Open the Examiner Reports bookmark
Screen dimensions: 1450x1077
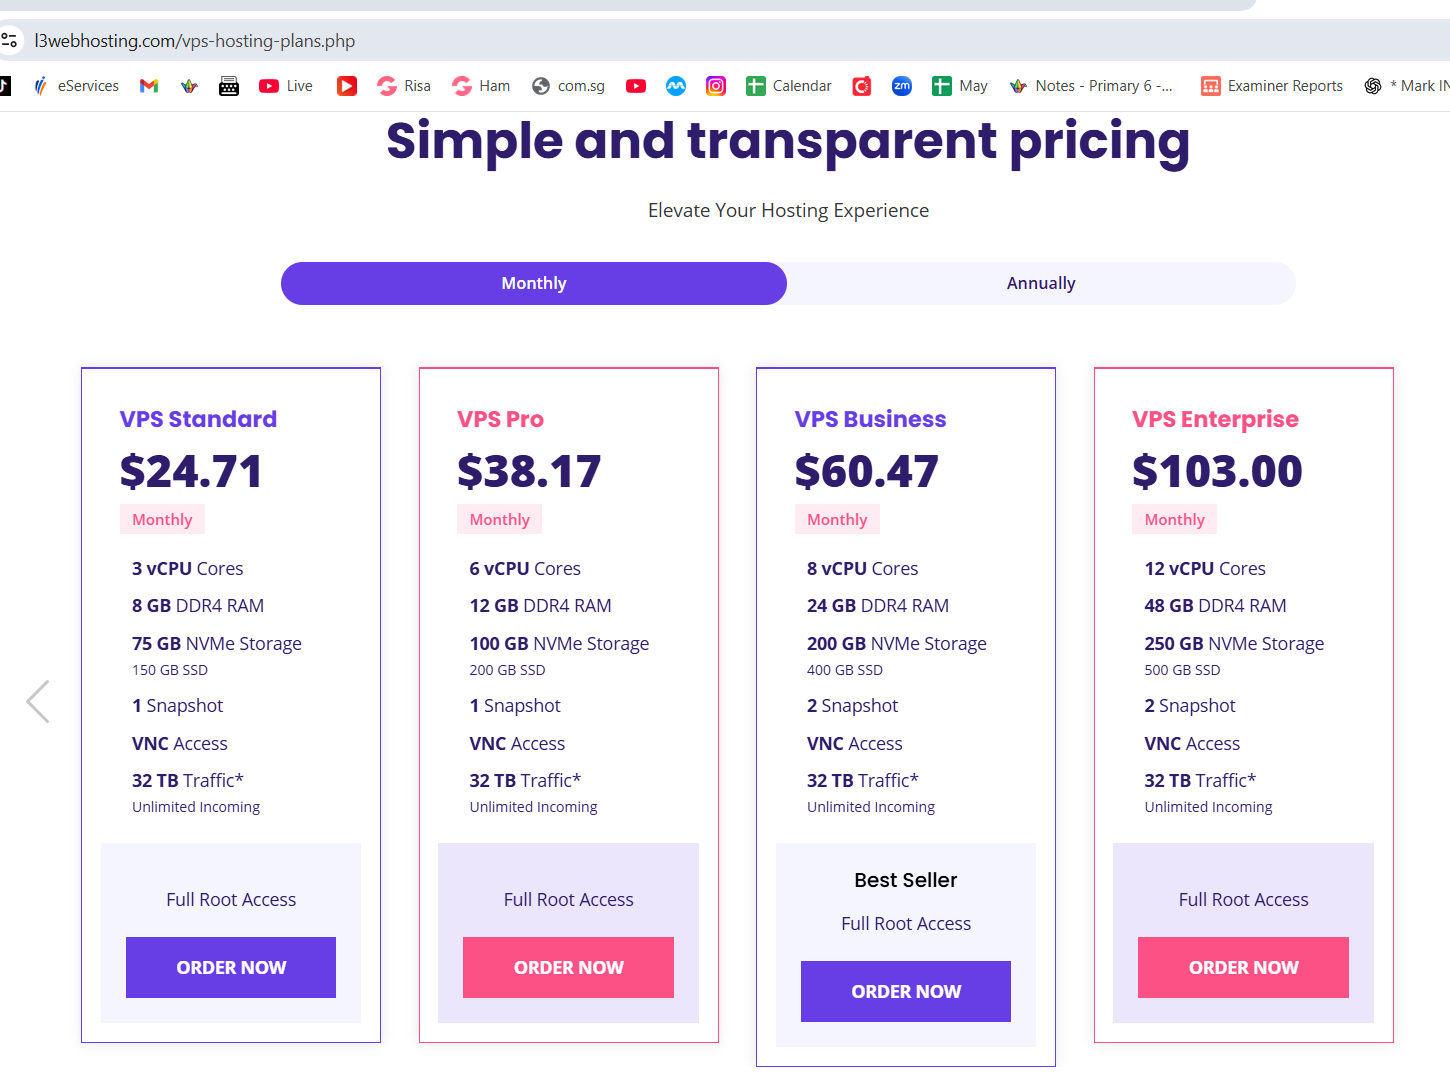(x=1272, y=86)
